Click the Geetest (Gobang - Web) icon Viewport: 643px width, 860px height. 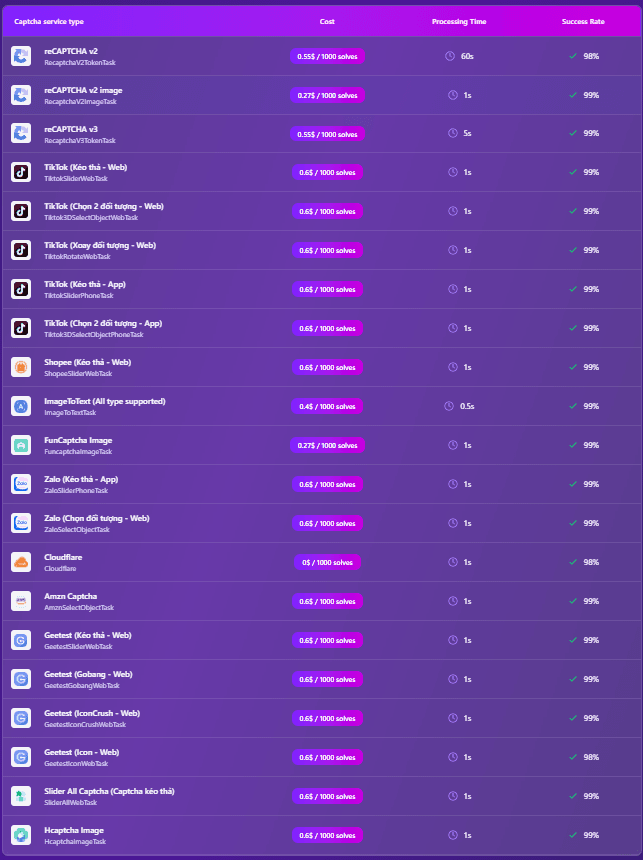pos(21,679)
